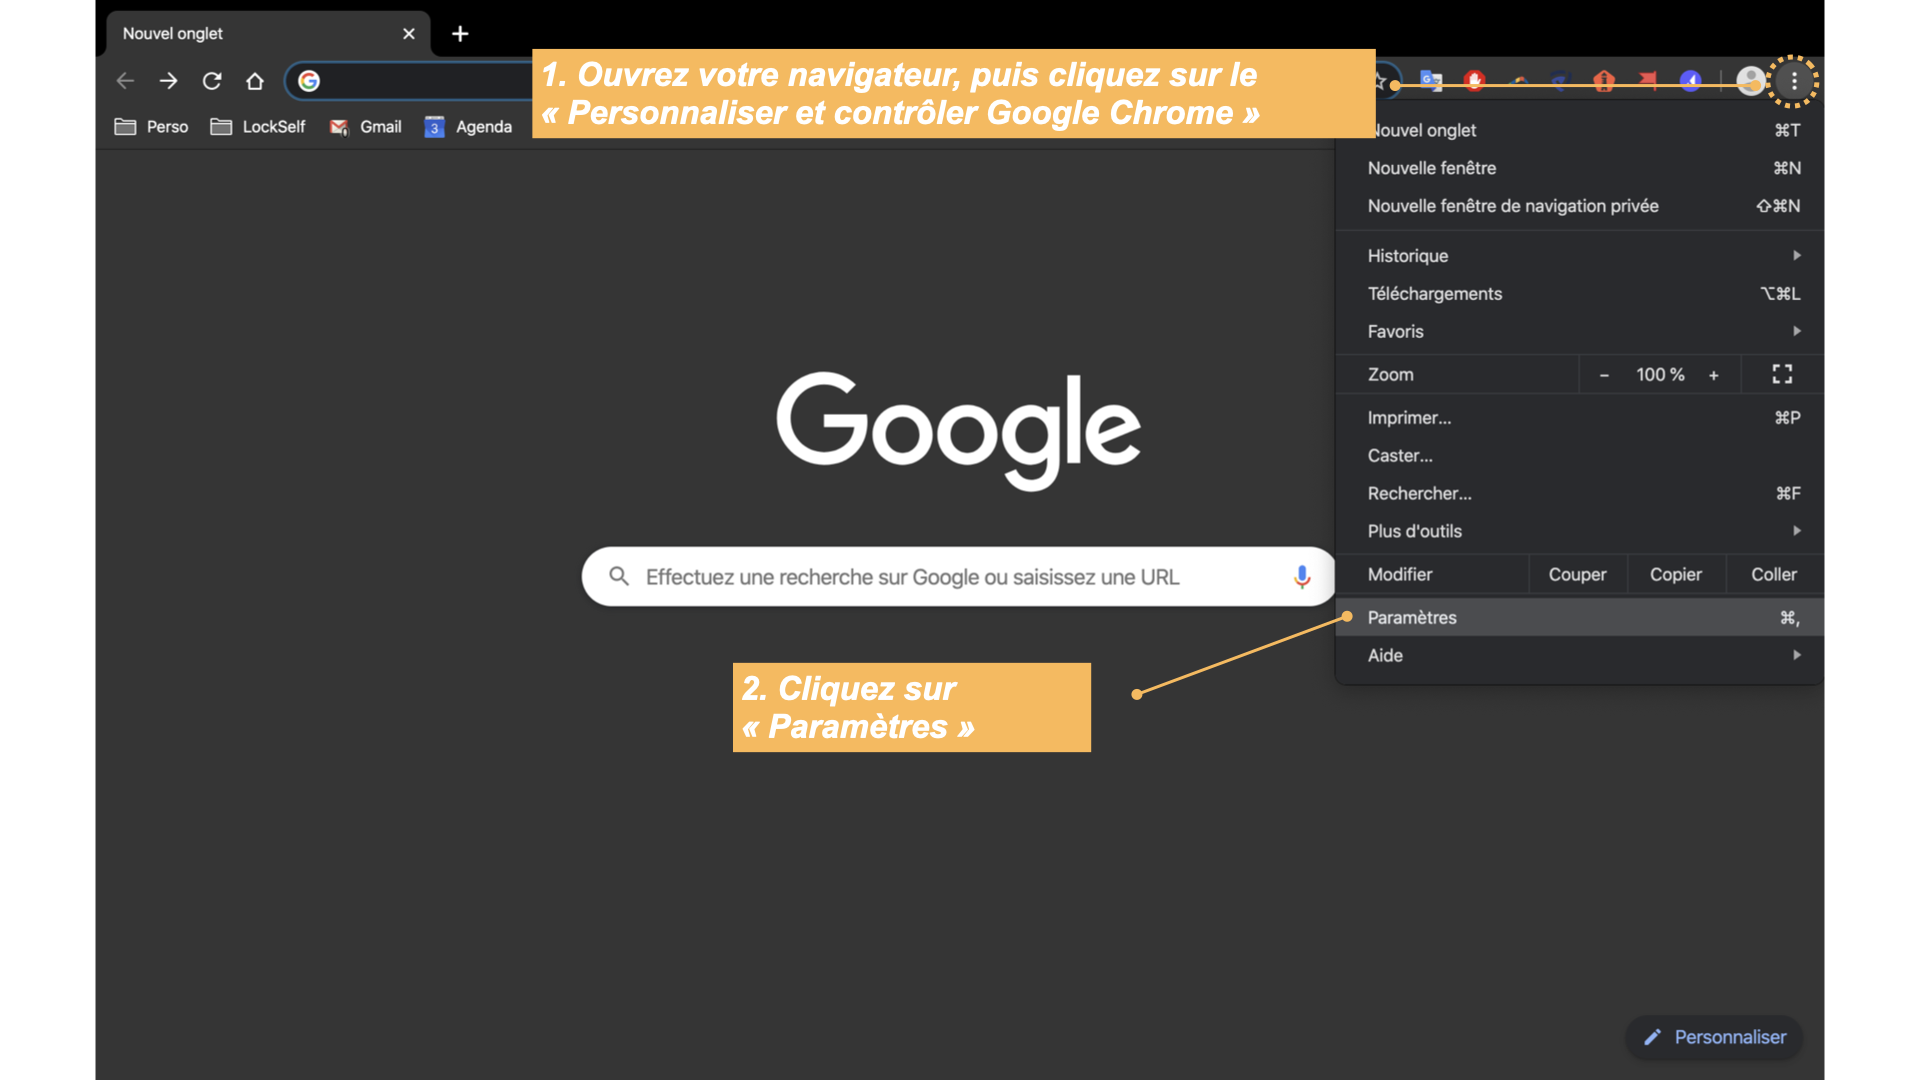Image resolution: width=1920 pixels, height=1080 pixels.
Task: Open a new tab with the plus button
Action: click(x=460, y=34)
